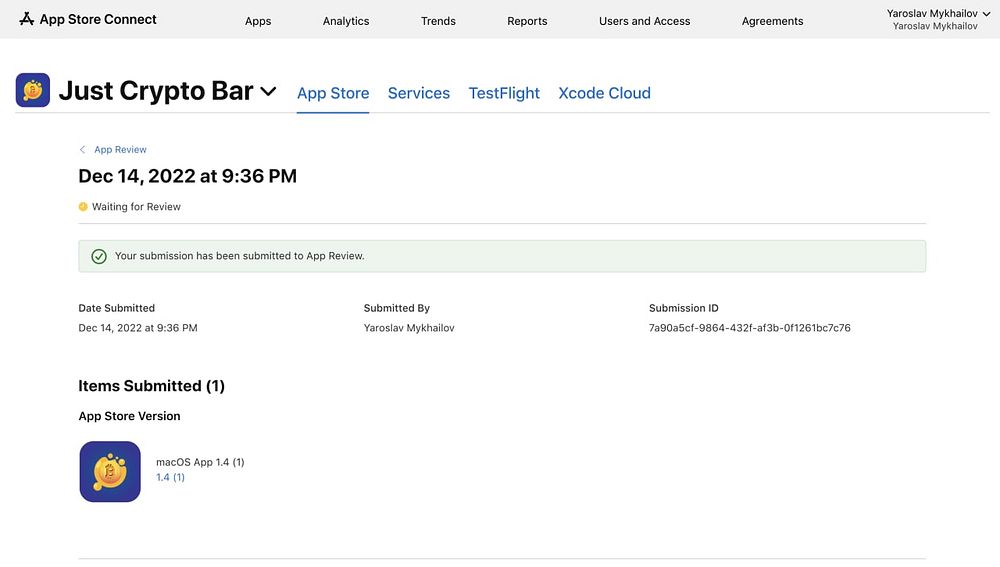Open the Analytics menu
Image resolution: width=1000 pixels, height=567 pixels.
(x=346, y=21)
